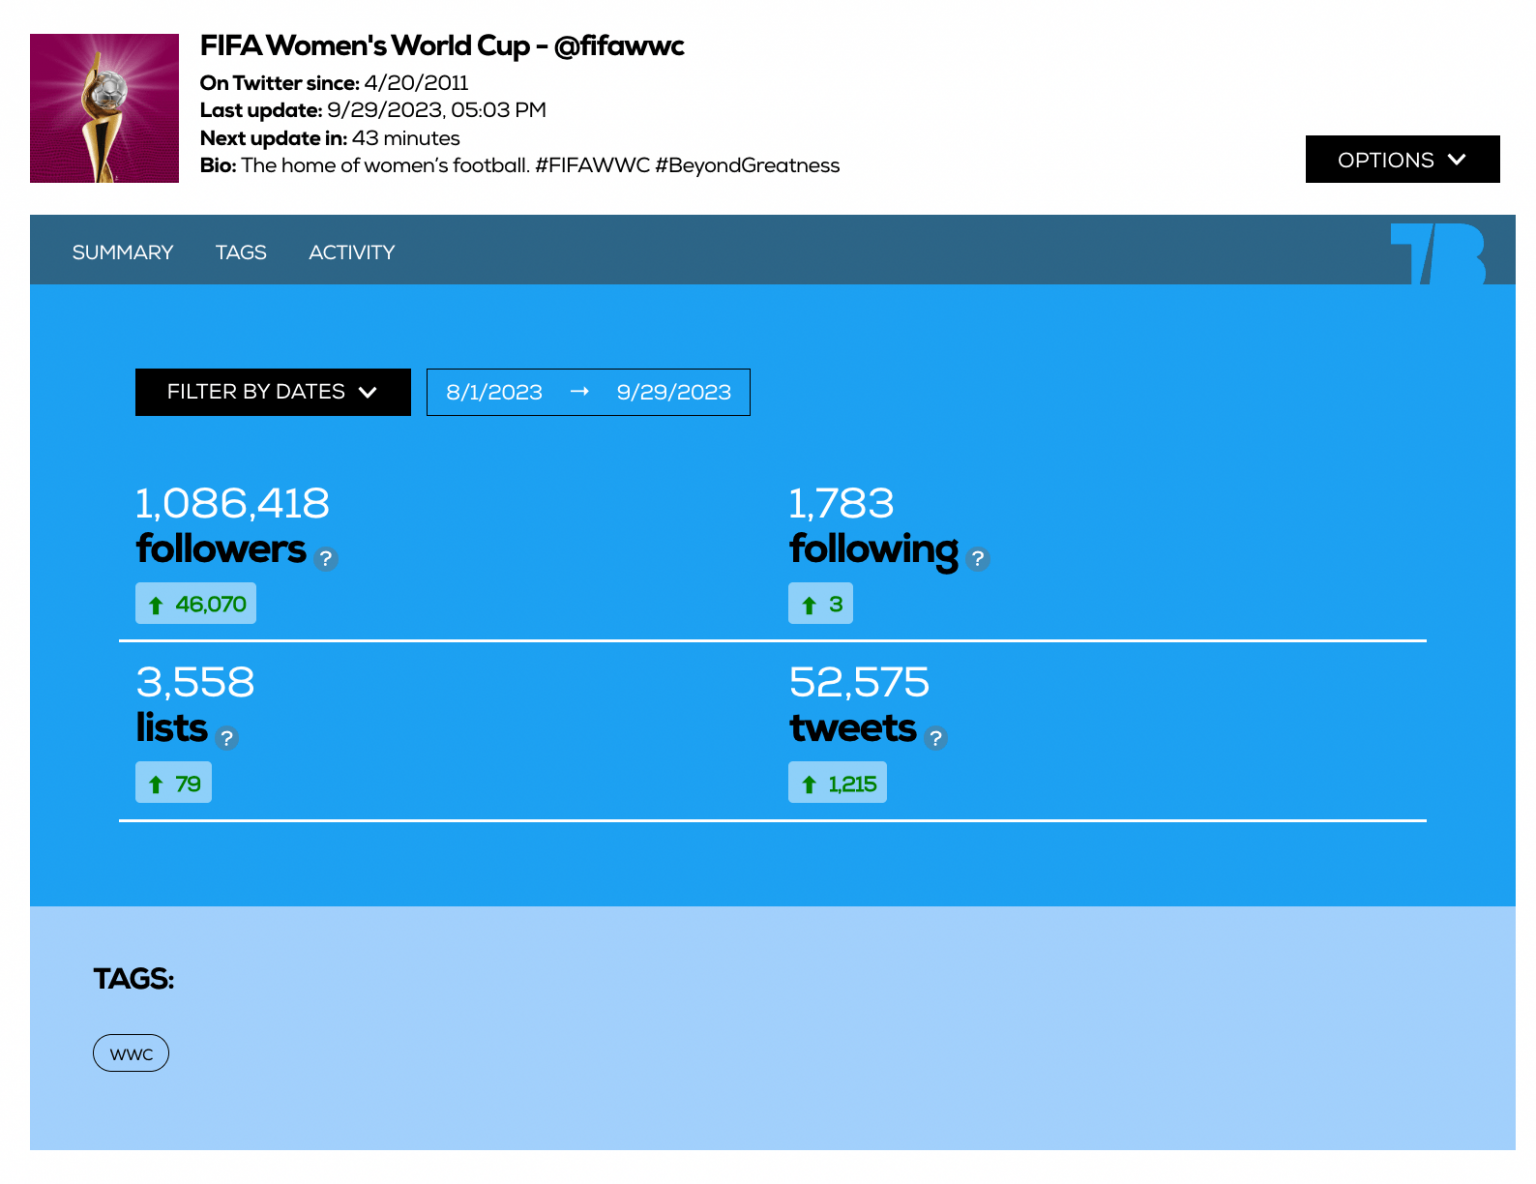The width and height of the screenshot is (1536, 1184).
Task: Click the green followers growth indicator
Action: [195, 603]
